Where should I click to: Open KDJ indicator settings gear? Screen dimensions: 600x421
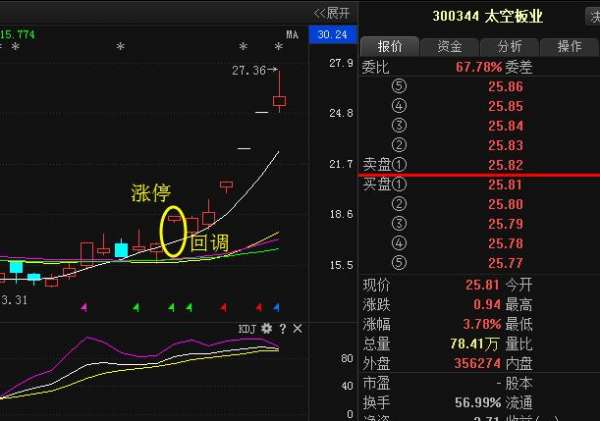pyautogui.click(x=267, y=329)
